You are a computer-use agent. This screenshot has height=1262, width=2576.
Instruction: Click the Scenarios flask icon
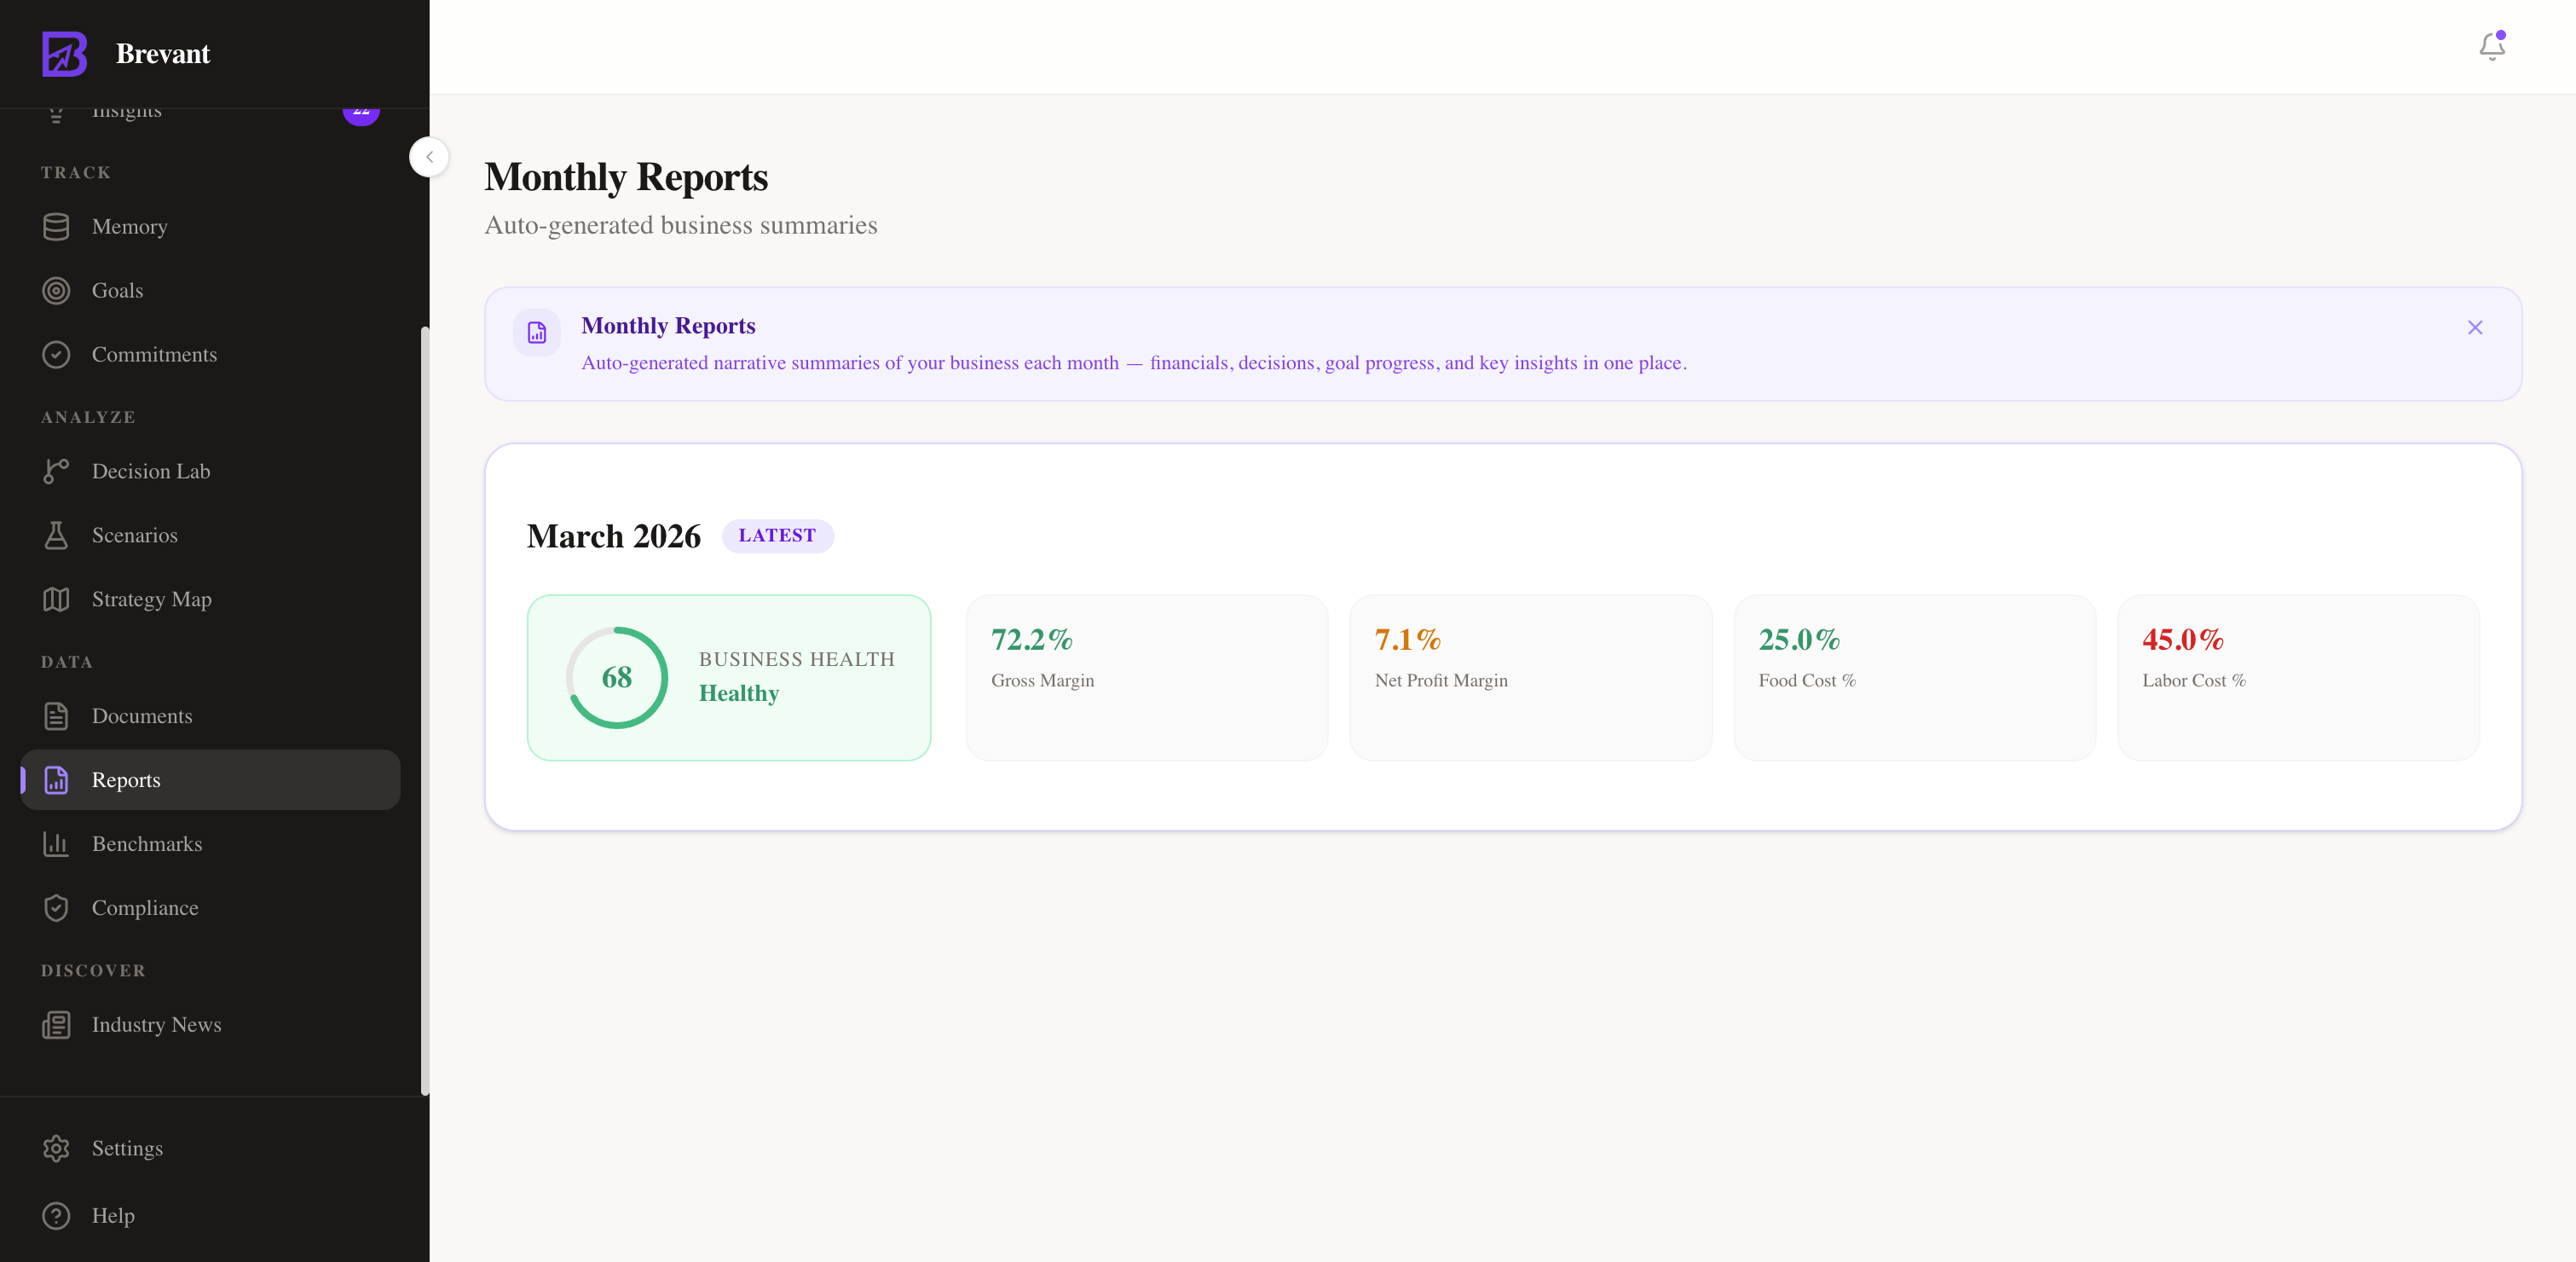(x=56, y=535)
